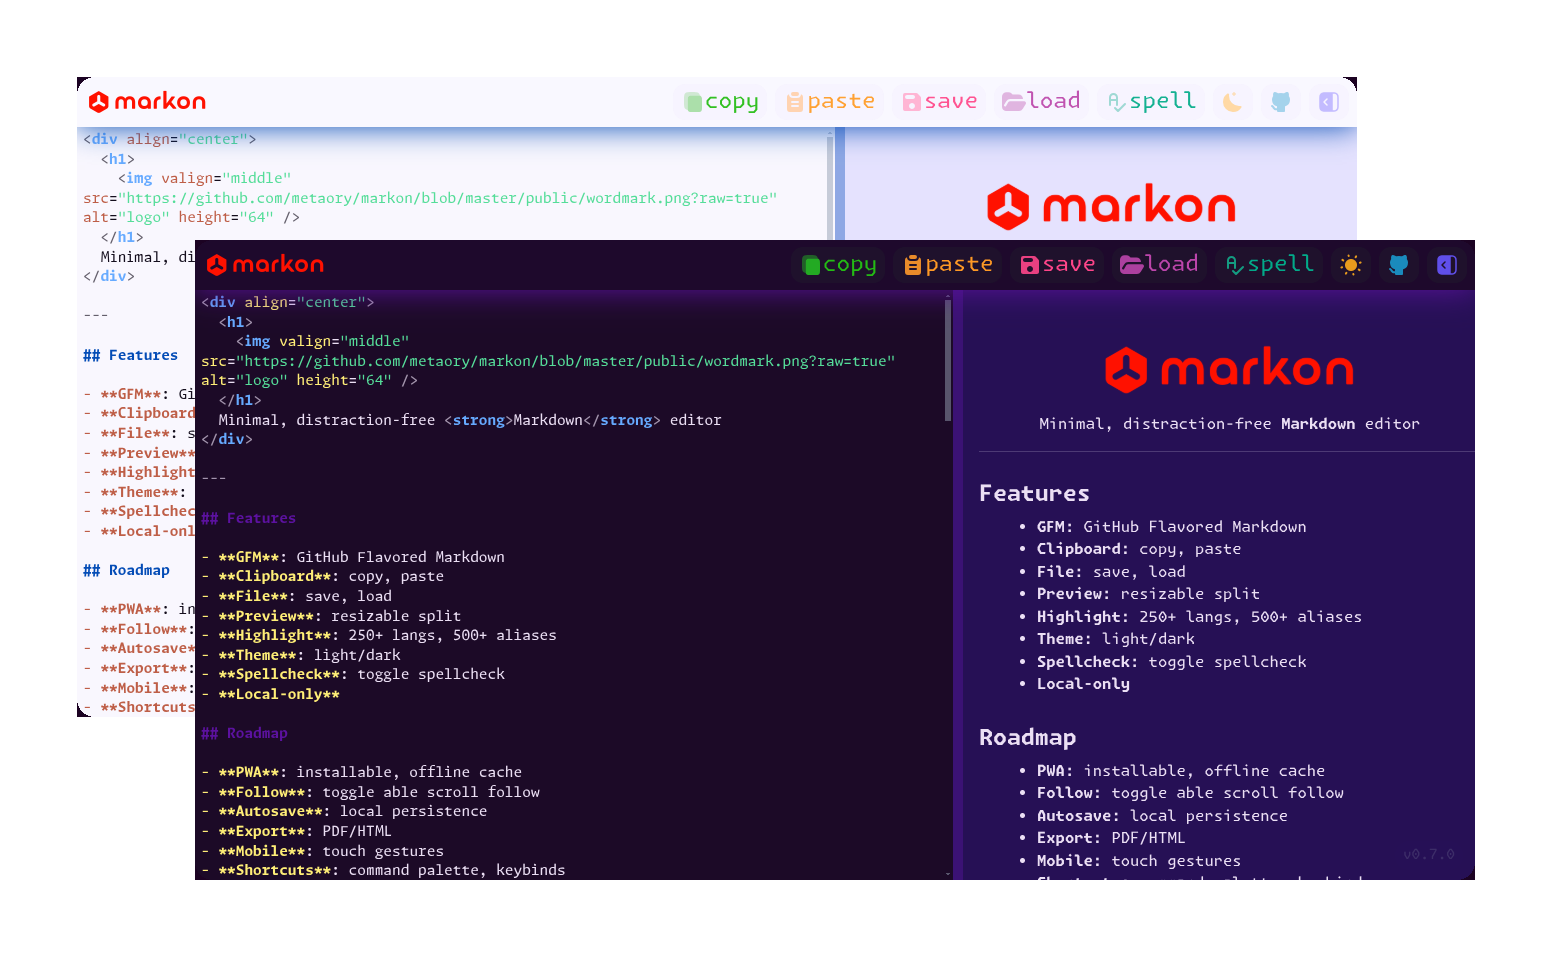Click paste button in light window

(830, 102)
